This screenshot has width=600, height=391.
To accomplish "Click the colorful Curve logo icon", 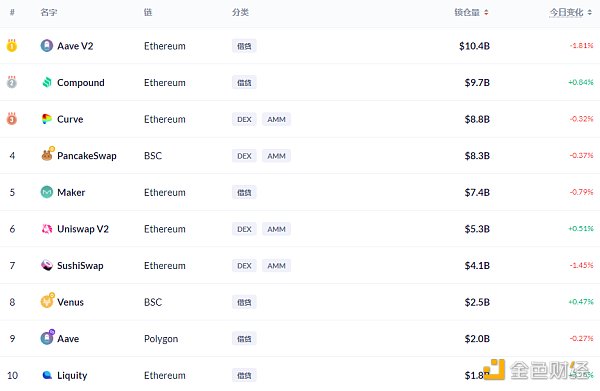I will (x=47, y=119).
